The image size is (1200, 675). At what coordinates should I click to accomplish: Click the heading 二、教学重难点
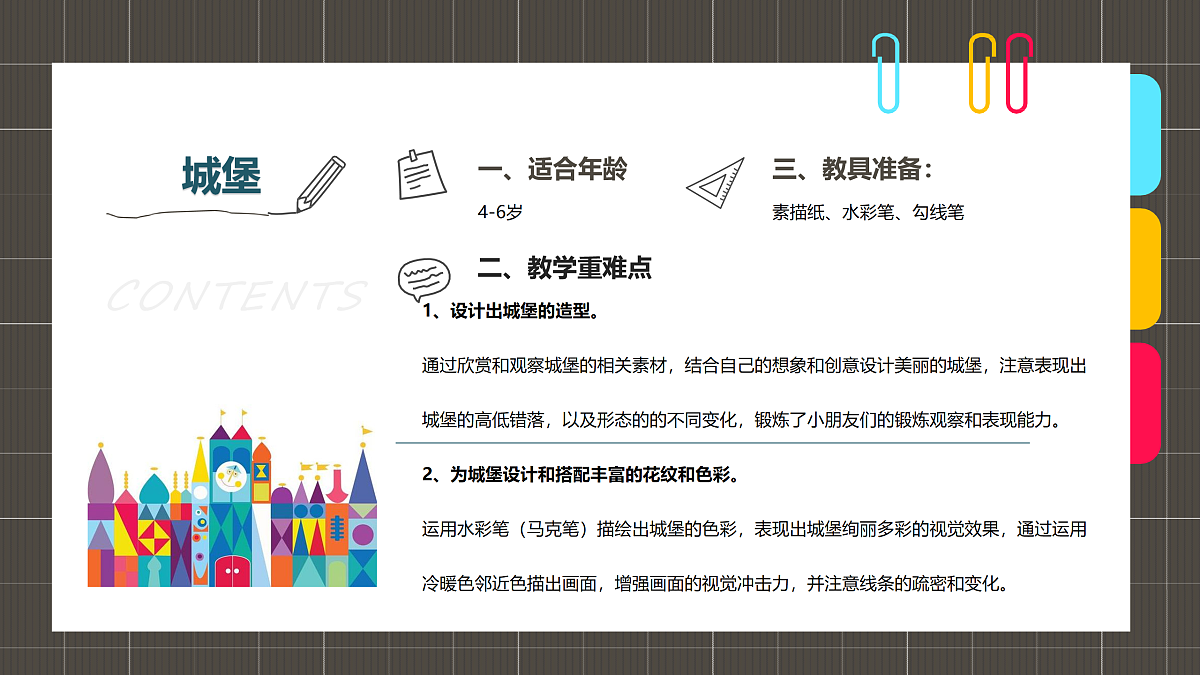[565, 267]
